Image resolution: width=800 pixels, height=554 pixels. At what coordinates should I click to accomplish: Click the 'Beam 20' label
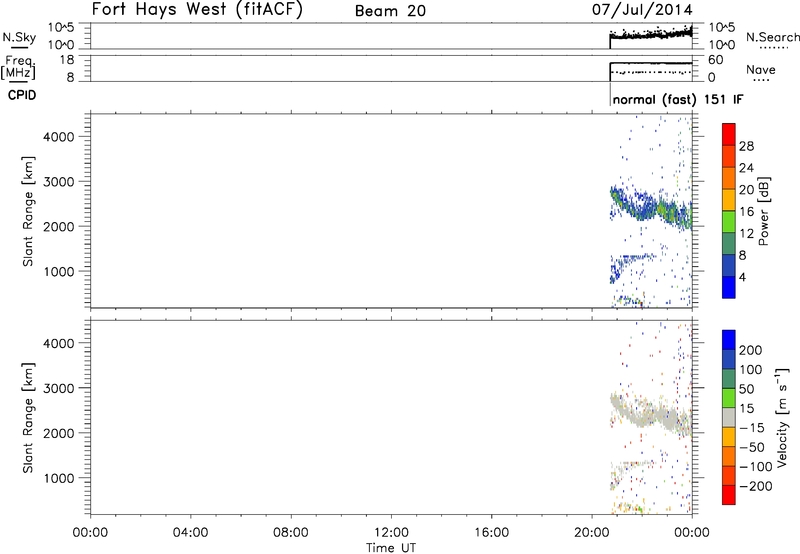[x=390, y=11]
